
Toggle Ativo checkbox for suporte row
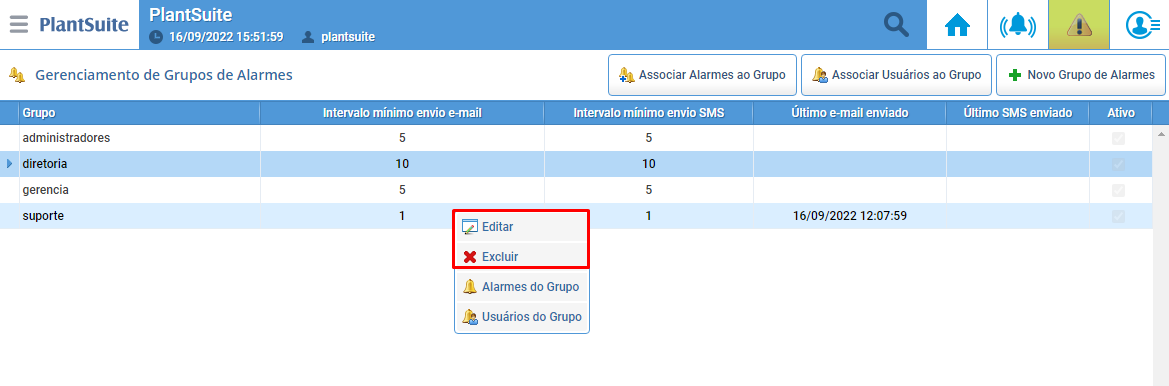(1118, 216)
